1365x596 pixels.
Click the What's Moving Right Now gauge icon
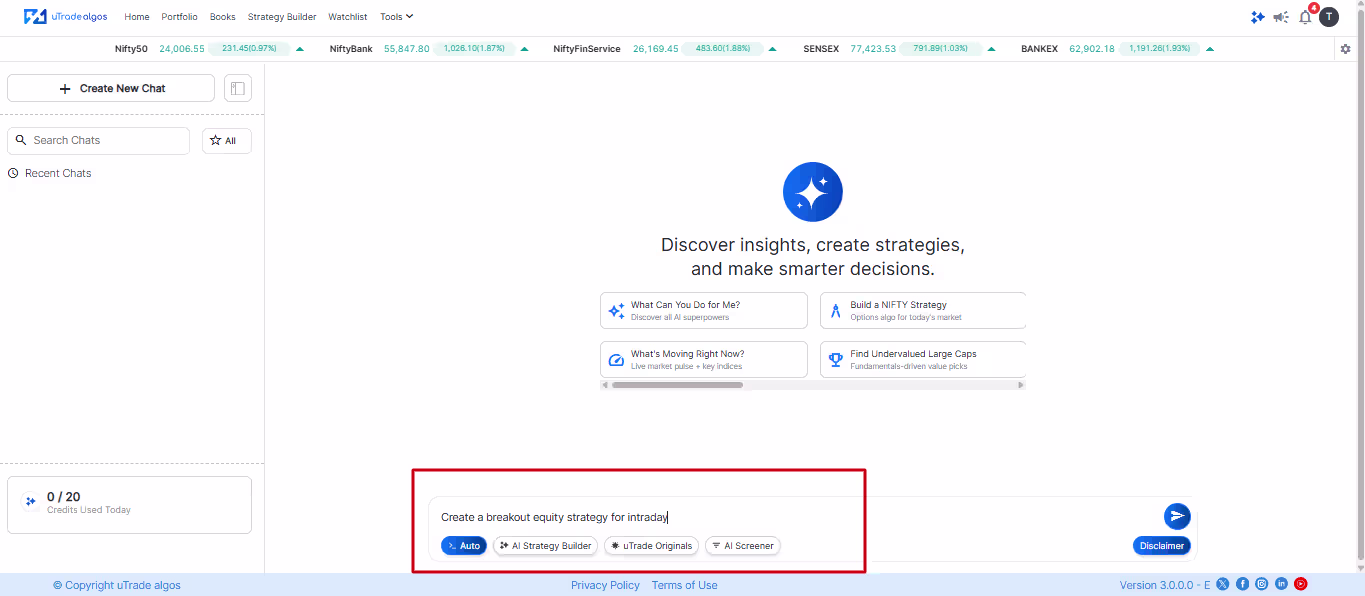click(616, 360)
